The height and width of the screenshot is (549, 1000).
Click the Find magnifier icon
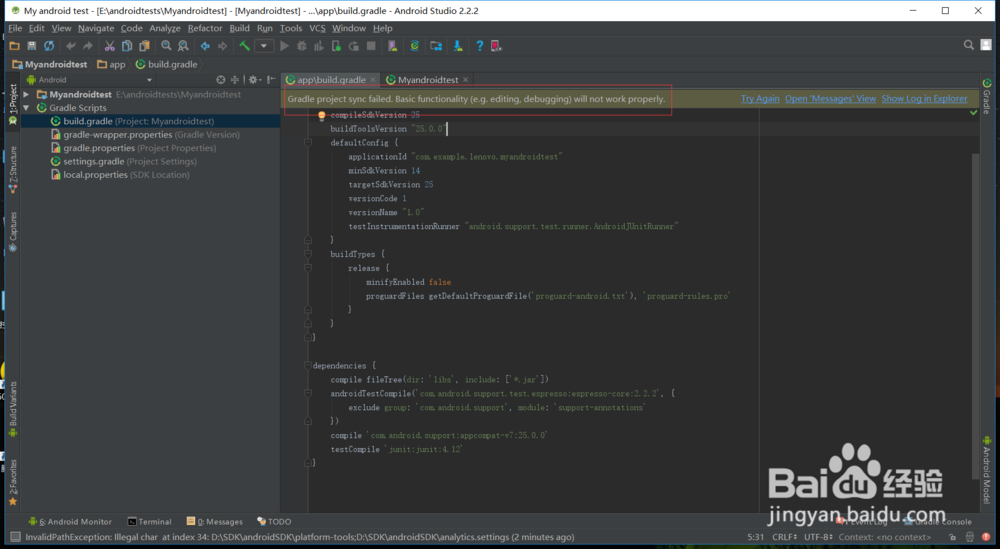166,46
